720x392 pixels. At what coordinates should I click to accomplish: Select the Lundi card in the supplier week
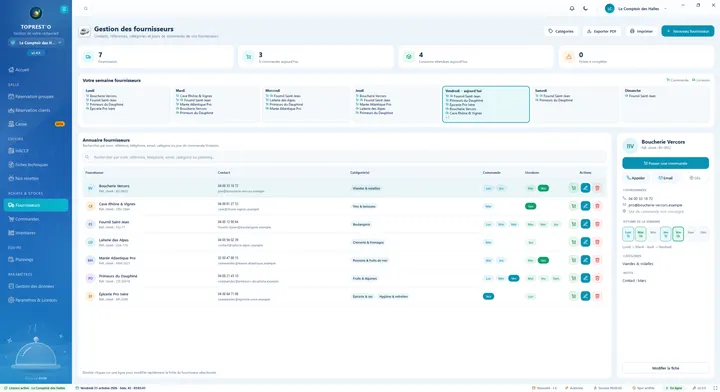pos(126,104)
